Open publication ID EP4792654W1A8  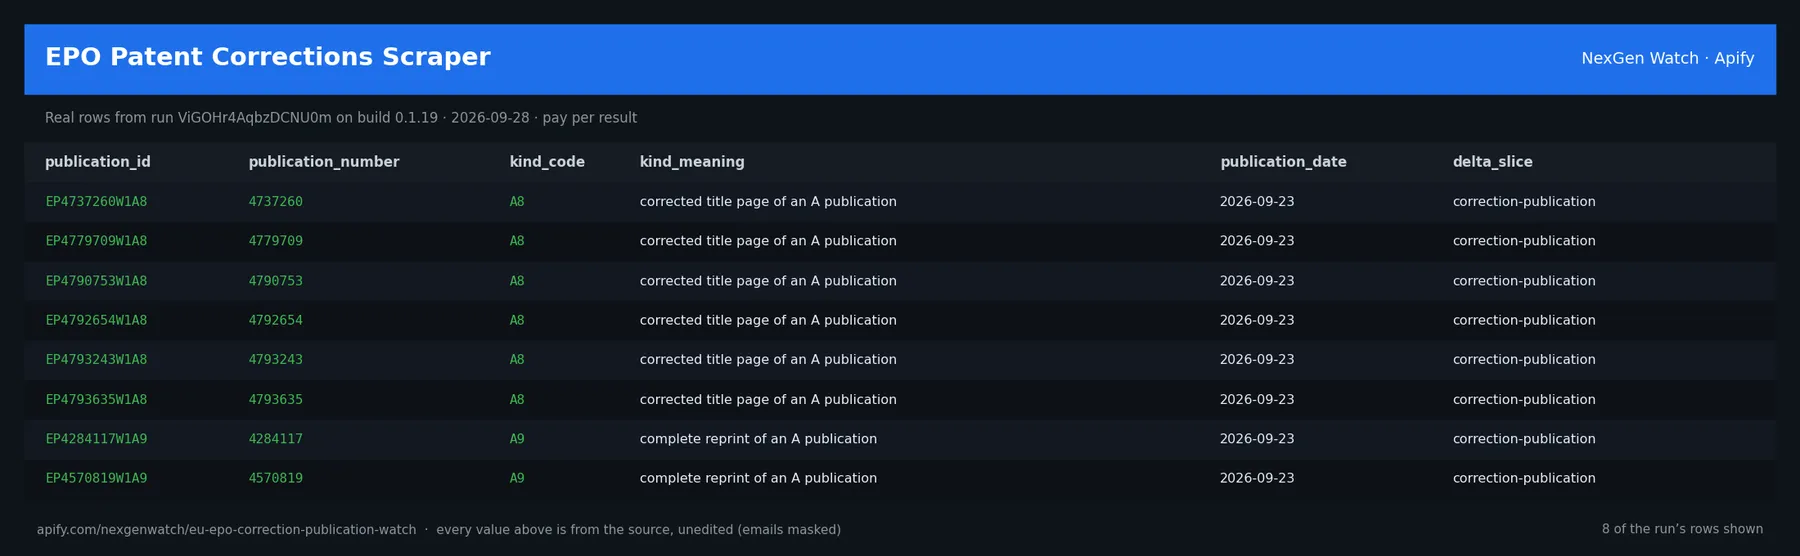pos(96,320)
